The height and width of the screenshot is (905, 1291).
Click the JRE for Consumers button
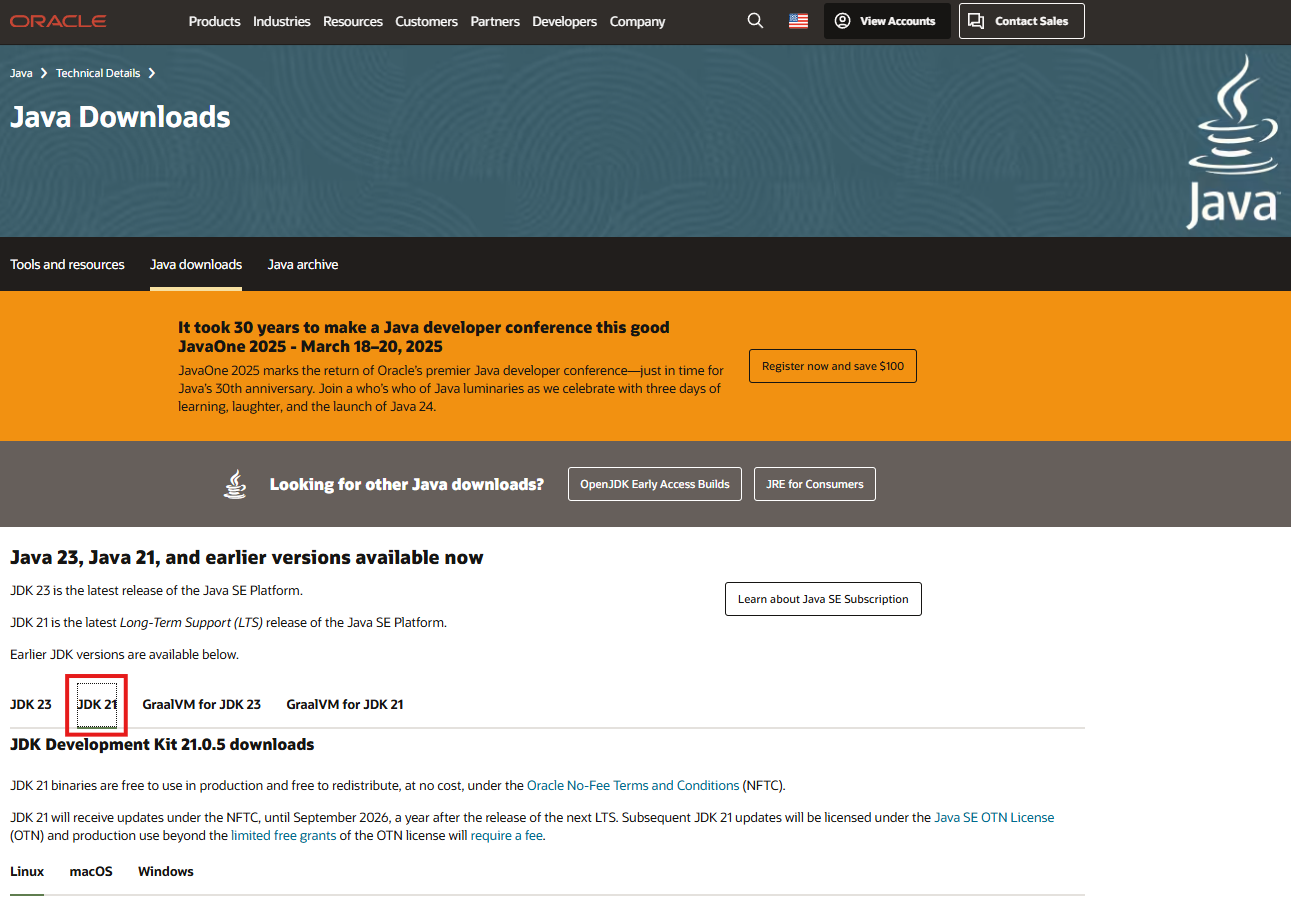click(x=814, y=484)
